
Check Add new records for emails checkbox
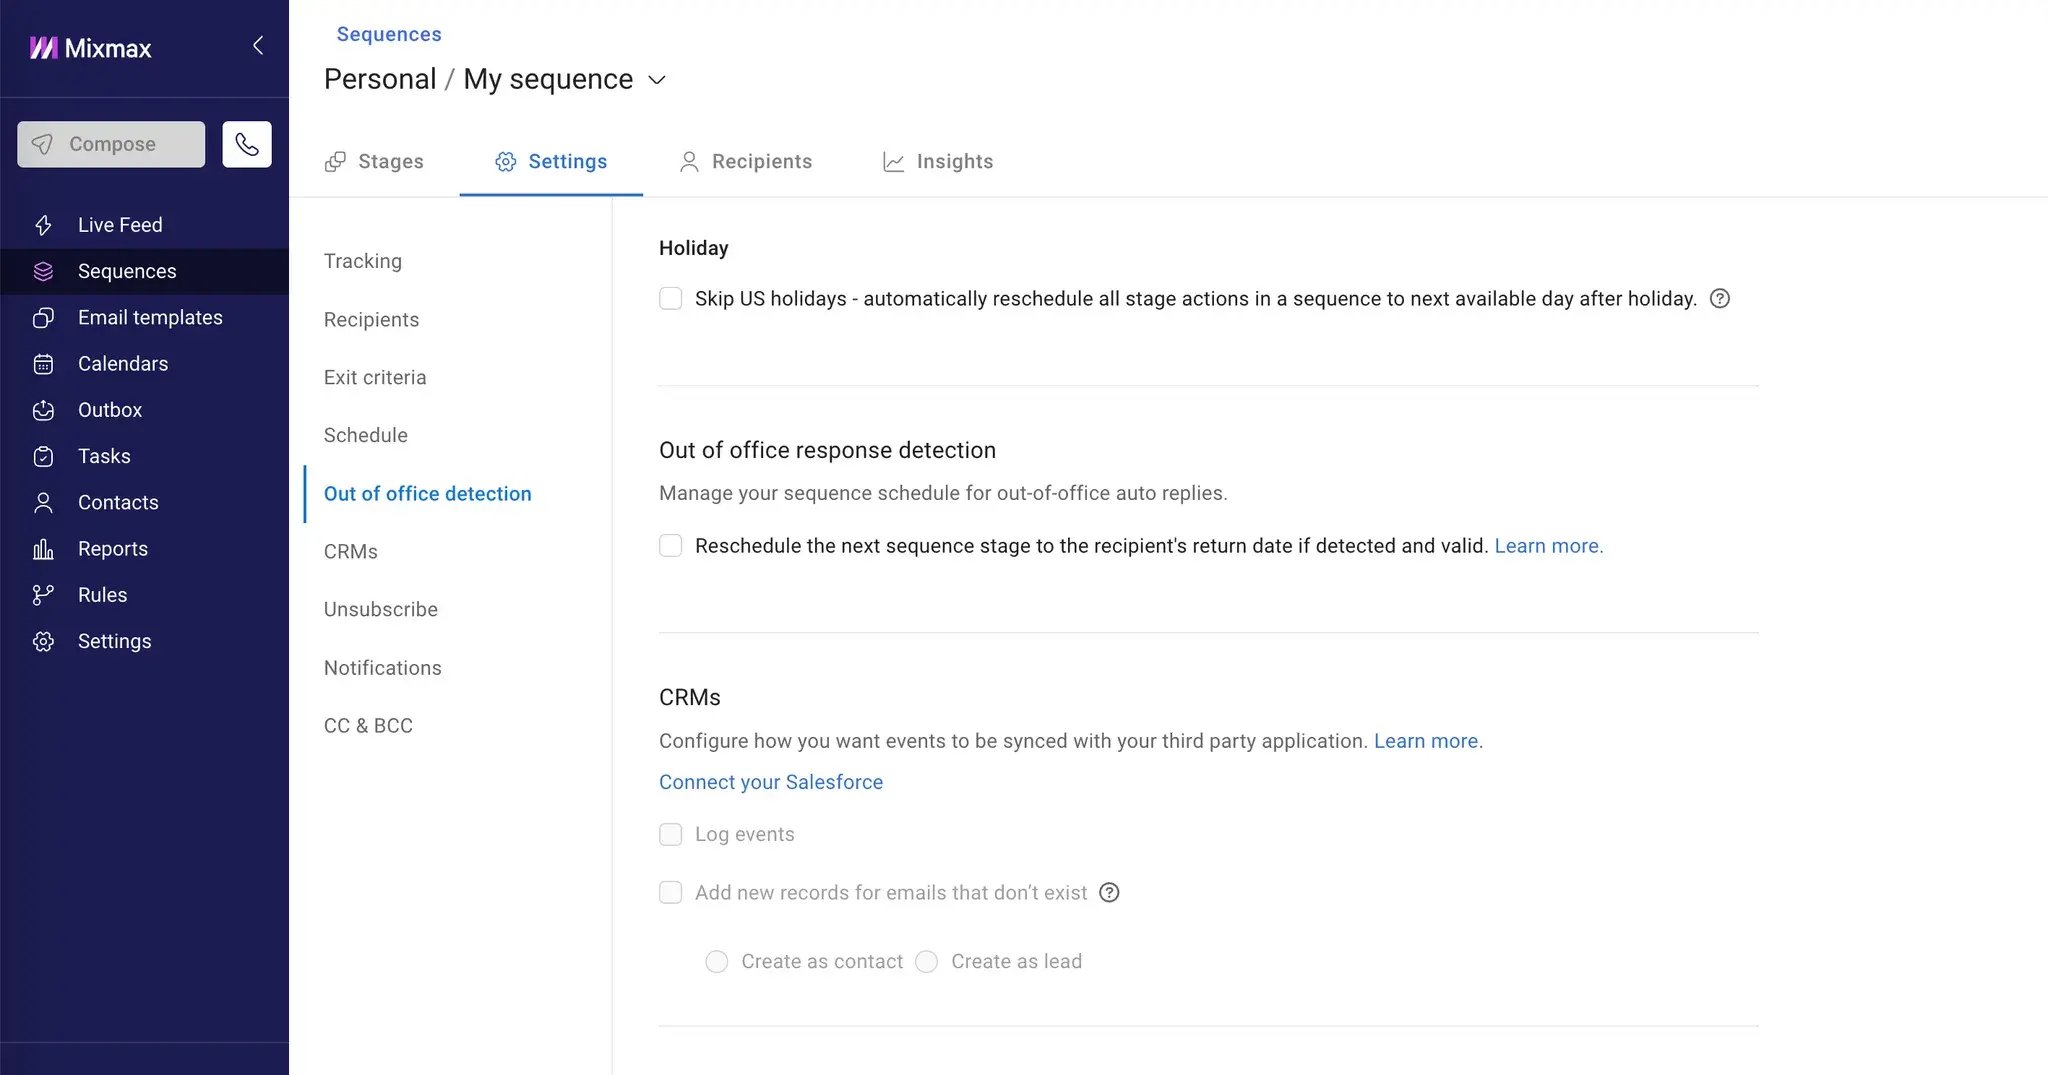point(671,893)
